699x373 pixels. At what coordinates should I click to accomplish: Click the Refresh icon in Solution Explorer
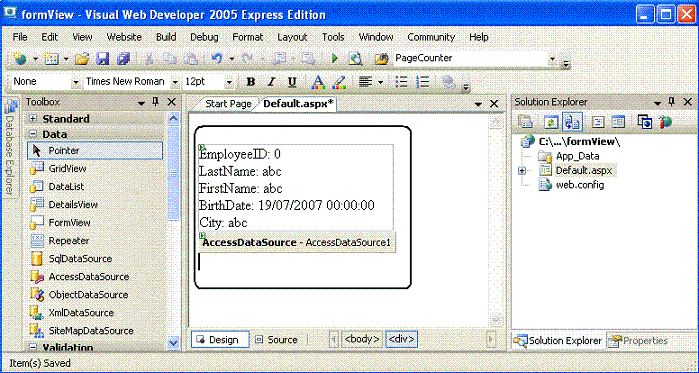pos(551,122)
